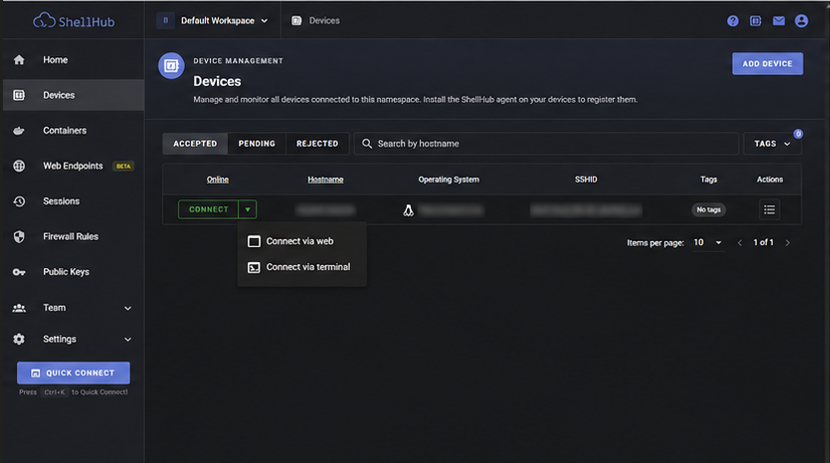Click the '1 of 1' pagination text
Image resolution: width=830 pixels, height=463 pixels.
(763, 242)
